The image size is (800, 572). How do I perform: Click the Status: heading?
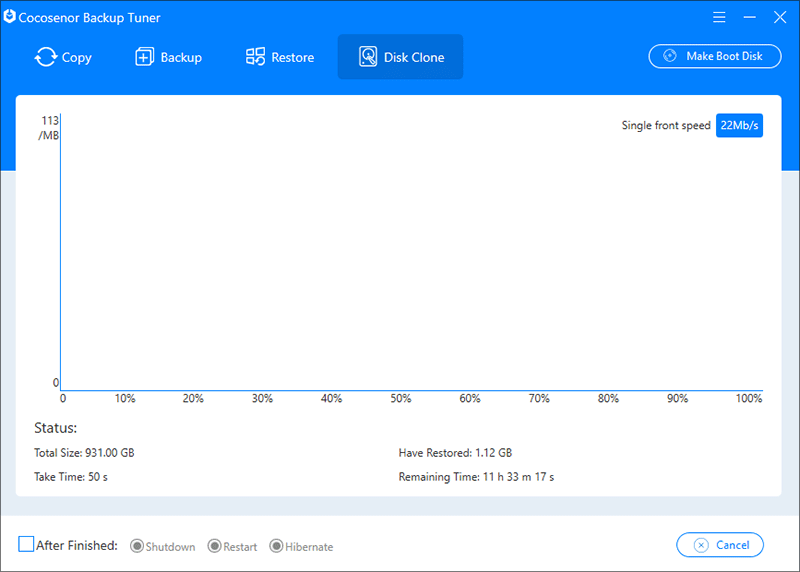56,428
